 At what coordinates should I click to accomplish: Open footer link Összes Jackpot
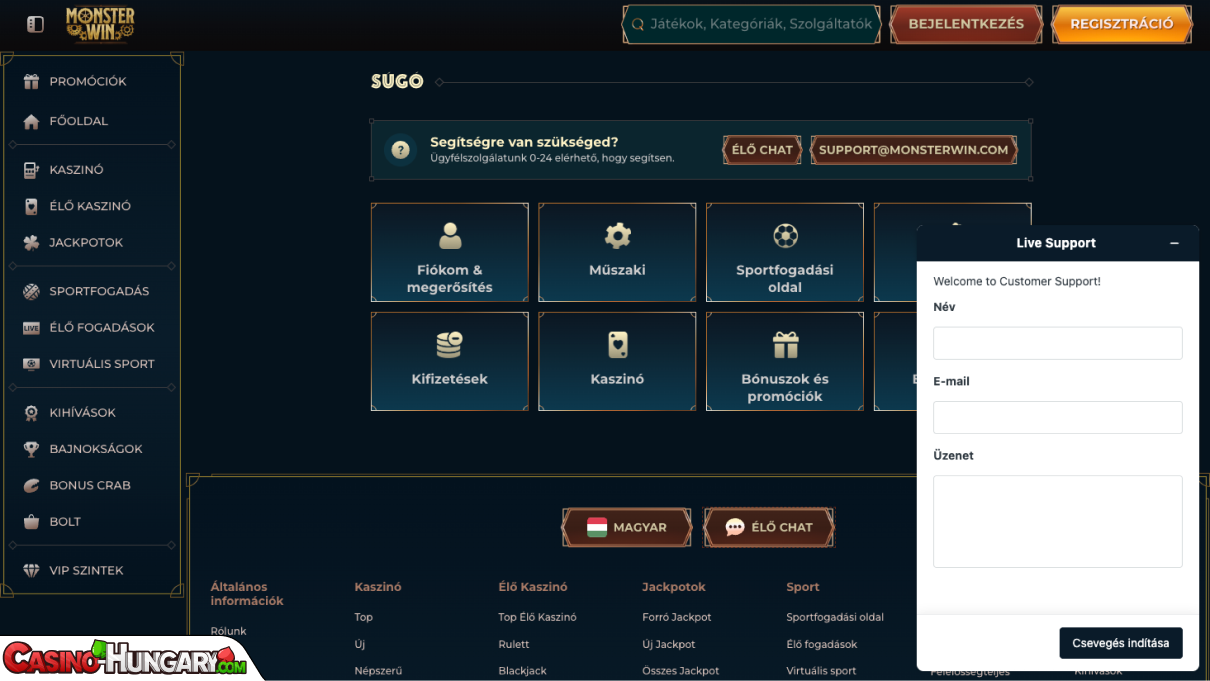point(681,671)
